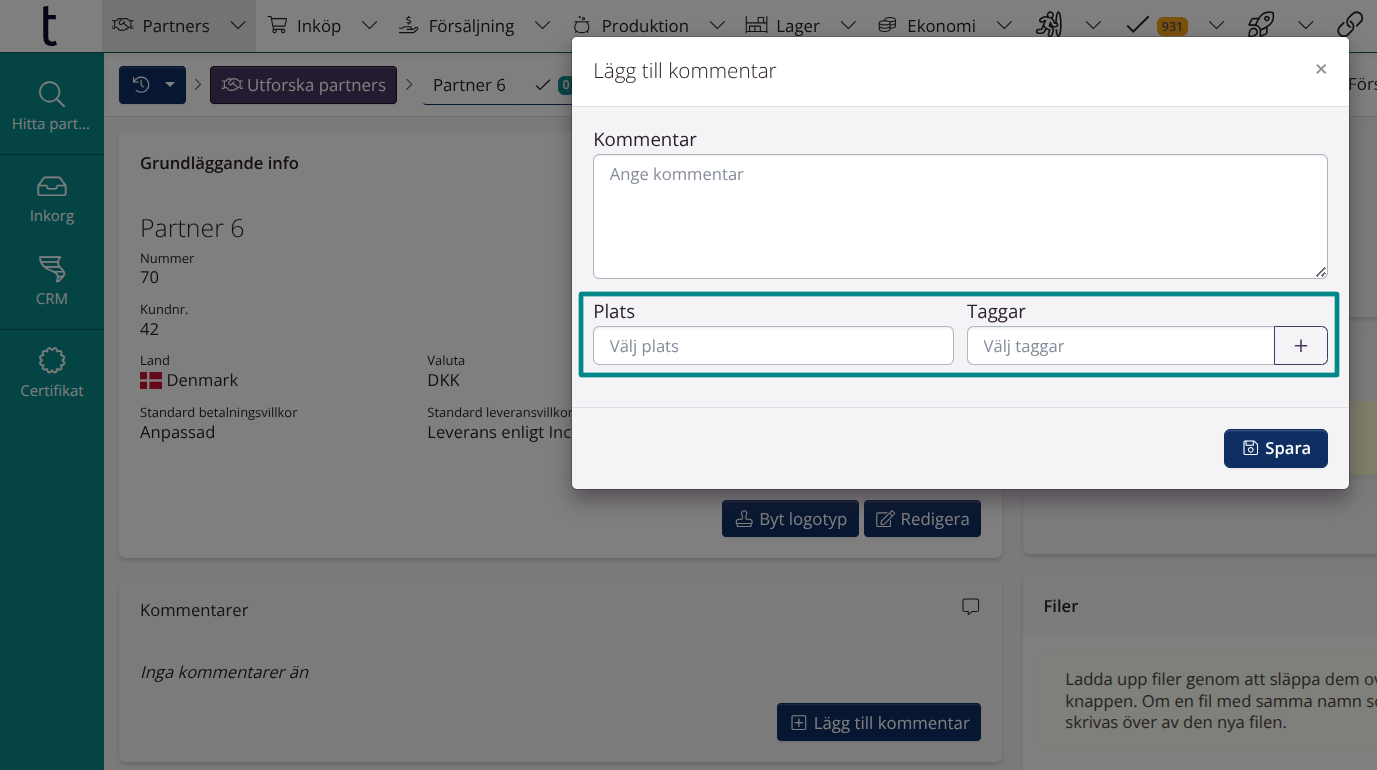Click the Lager warehouse icon

point(756,25)
